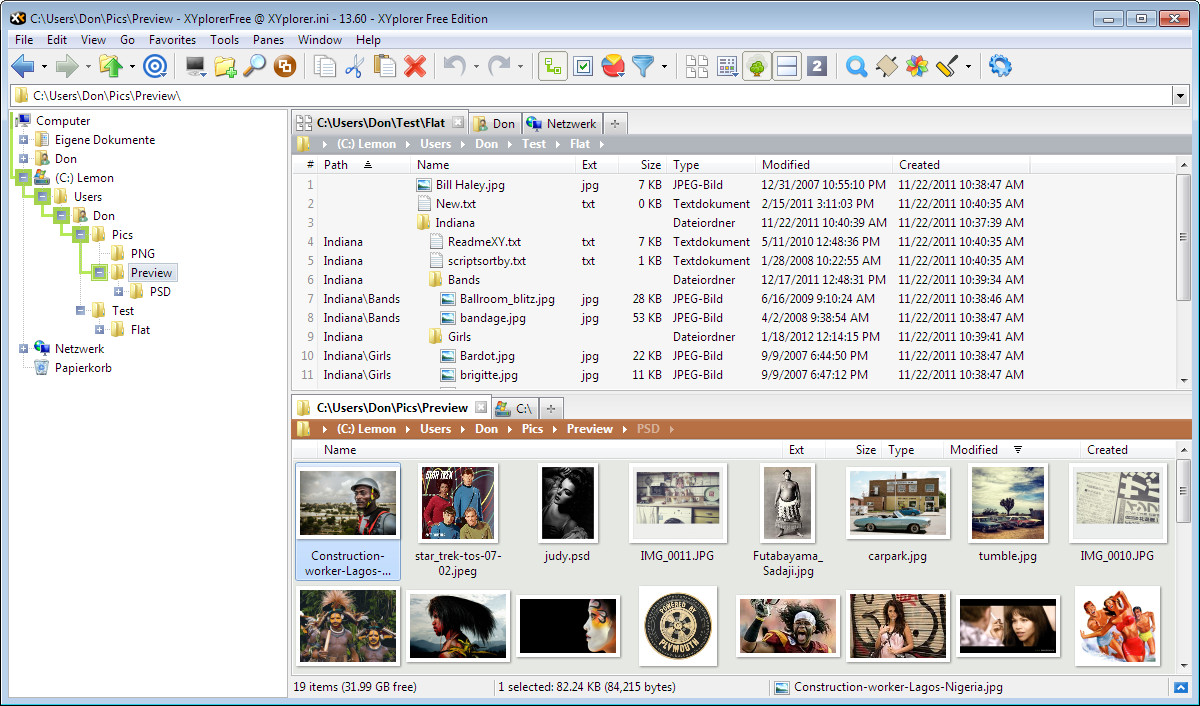Click the brown round toolbar icon
Image resolution: width=1200 pixels, height=706 pixels.
(x=285, y=67)
